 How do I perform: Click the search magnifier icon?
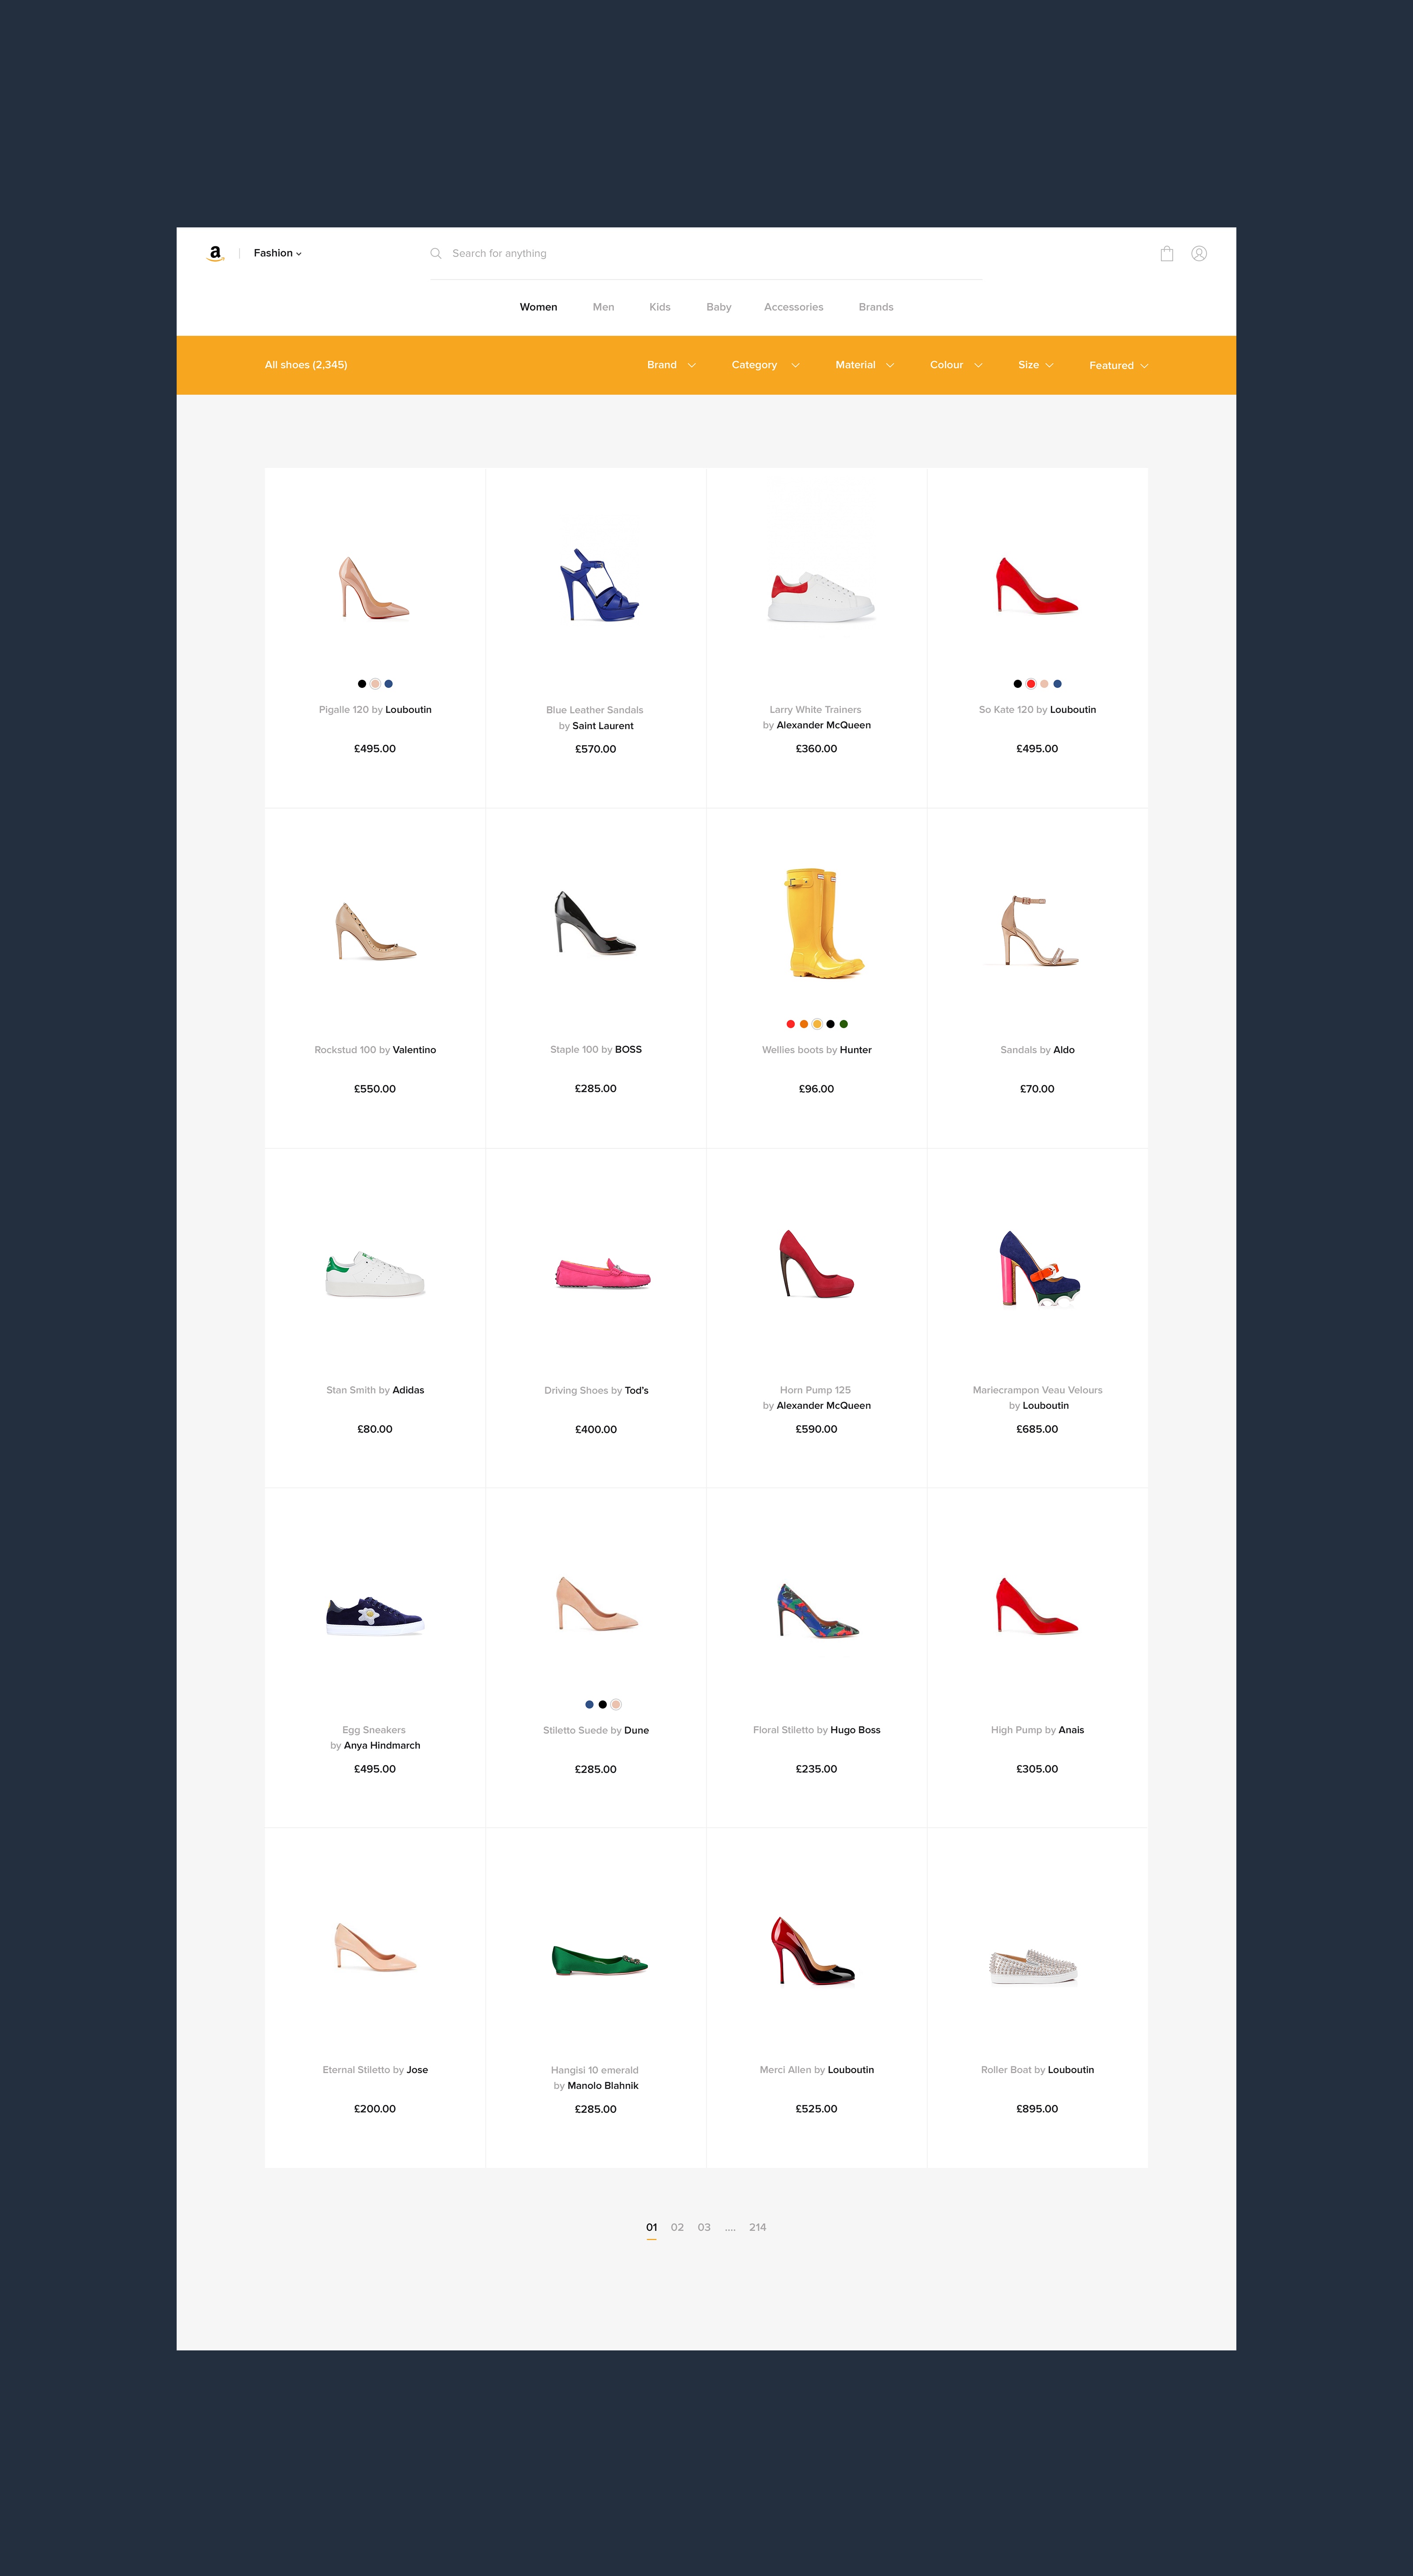[x=436, y=254]
